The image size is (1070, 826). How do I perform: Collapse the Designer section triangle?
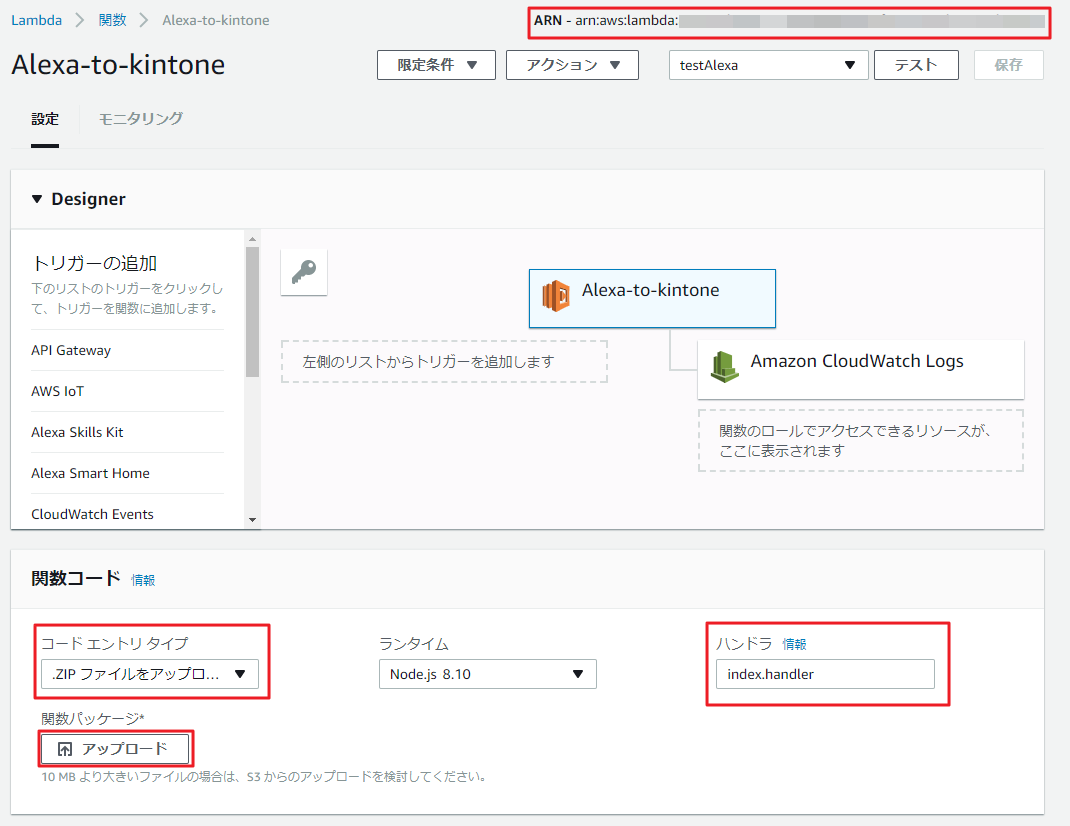point(37,199)
